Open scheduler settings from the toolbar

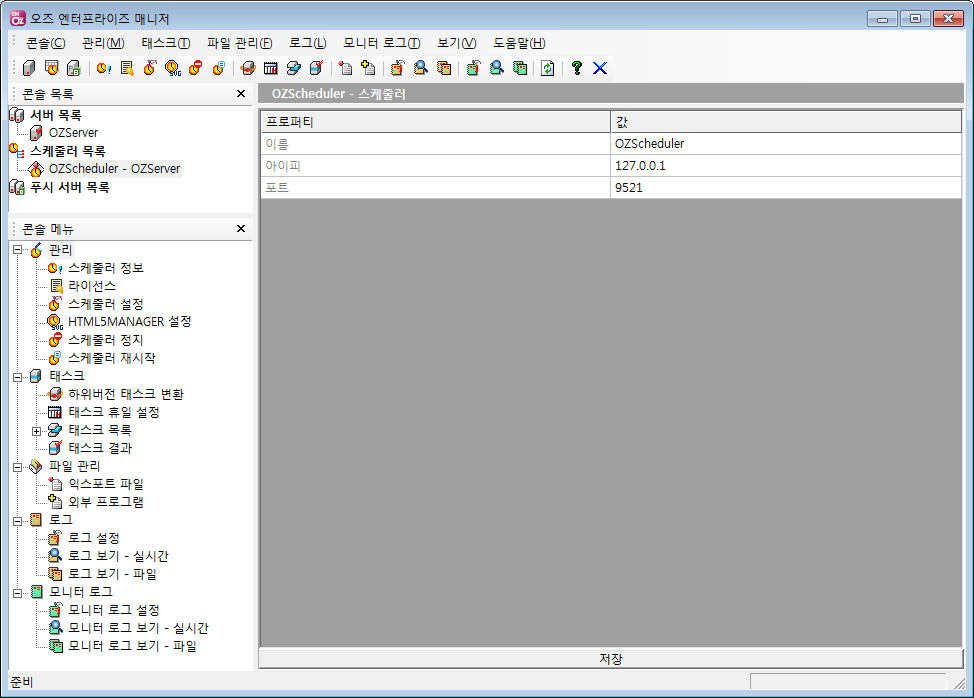(150, 68)
